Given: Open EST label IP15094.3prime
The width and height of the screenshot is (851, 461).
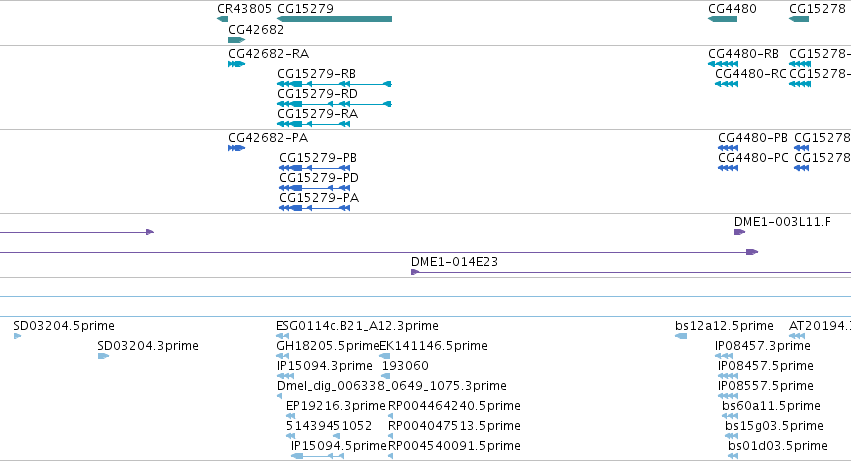Looking at the screenshot, I should click(x=325, y=367).
